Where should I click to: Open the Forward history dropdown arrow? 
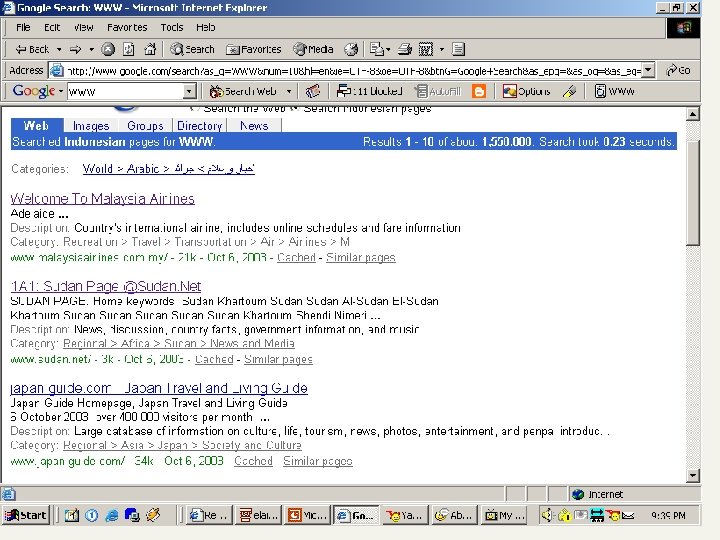[x=91, y=49]
